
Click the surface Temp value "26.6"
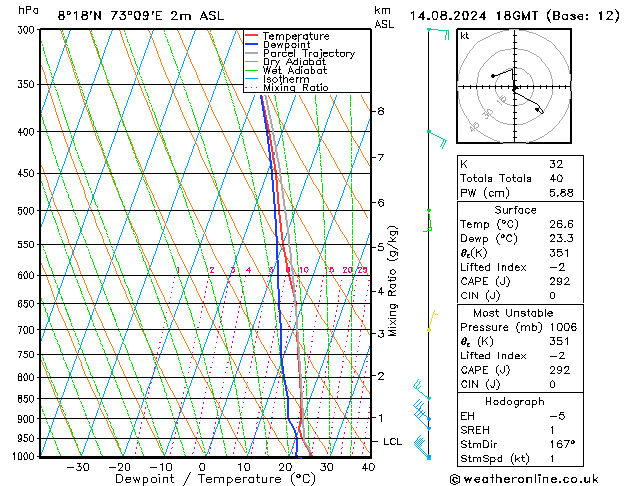tap(561, 224)
